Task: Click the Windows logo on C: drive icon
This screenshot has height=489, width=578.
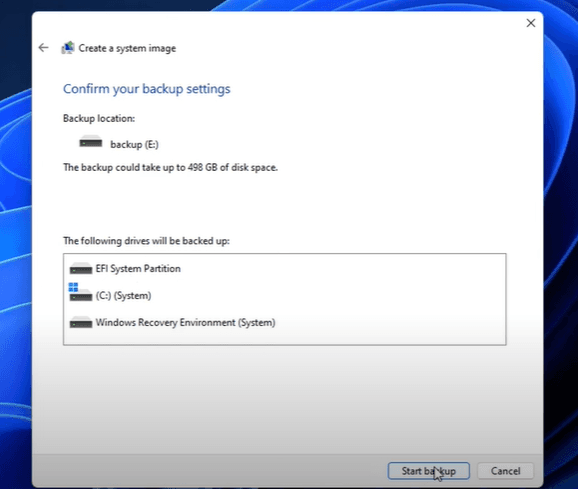Action: point(73,287)
